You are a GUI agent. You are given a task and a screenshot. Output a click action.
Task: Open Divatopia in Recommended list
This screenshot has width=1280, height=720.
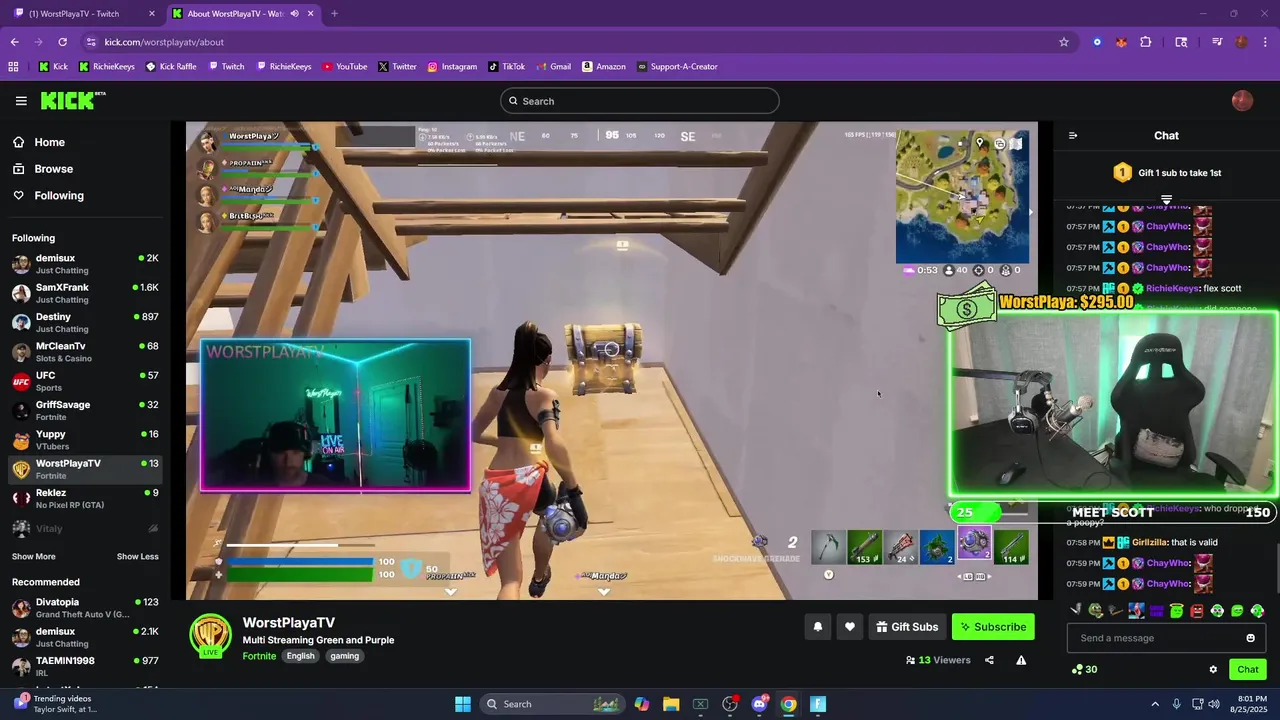85,608
